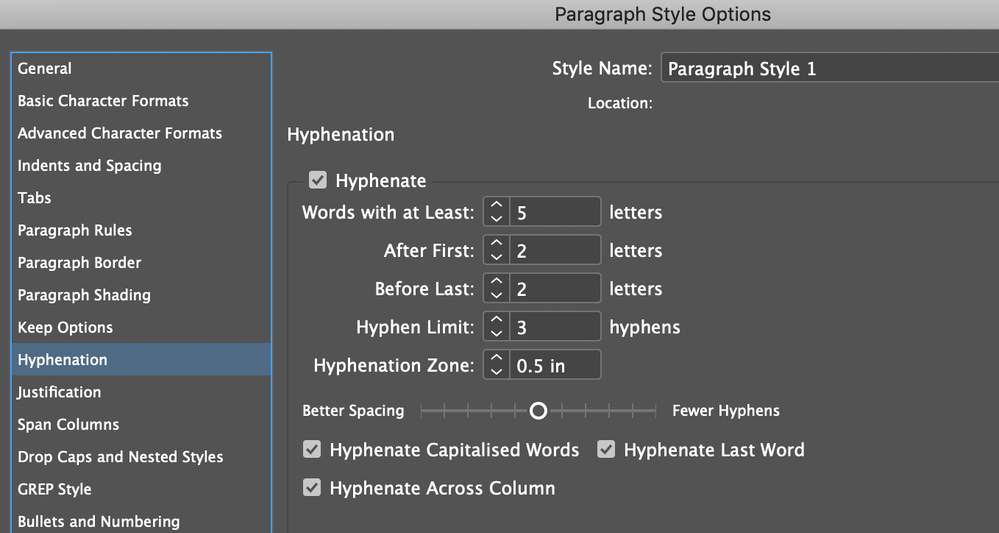Screen dimensions: 999x533
Task: Disable Hyphenate Across Column
Action: pos(312,488)
